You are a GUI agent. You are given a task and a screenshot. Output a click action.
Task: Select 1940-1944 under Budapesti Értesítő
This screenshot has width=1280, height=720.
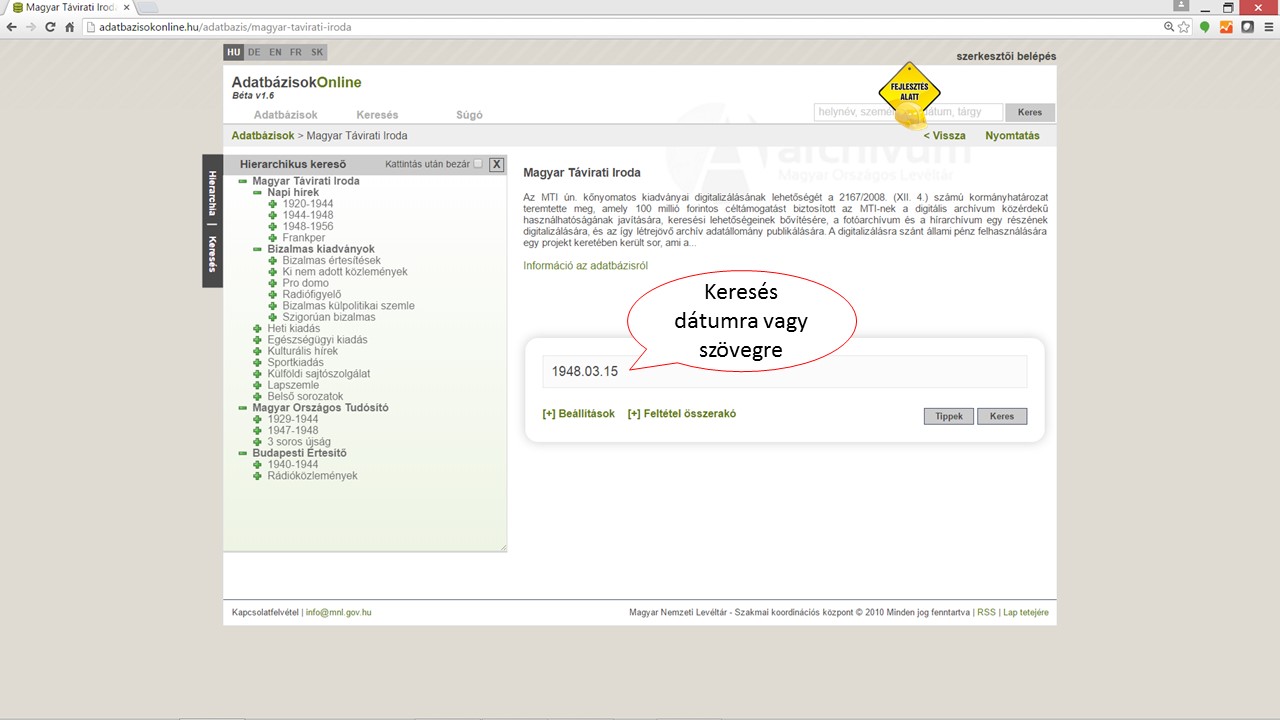(x=293, y=464)
